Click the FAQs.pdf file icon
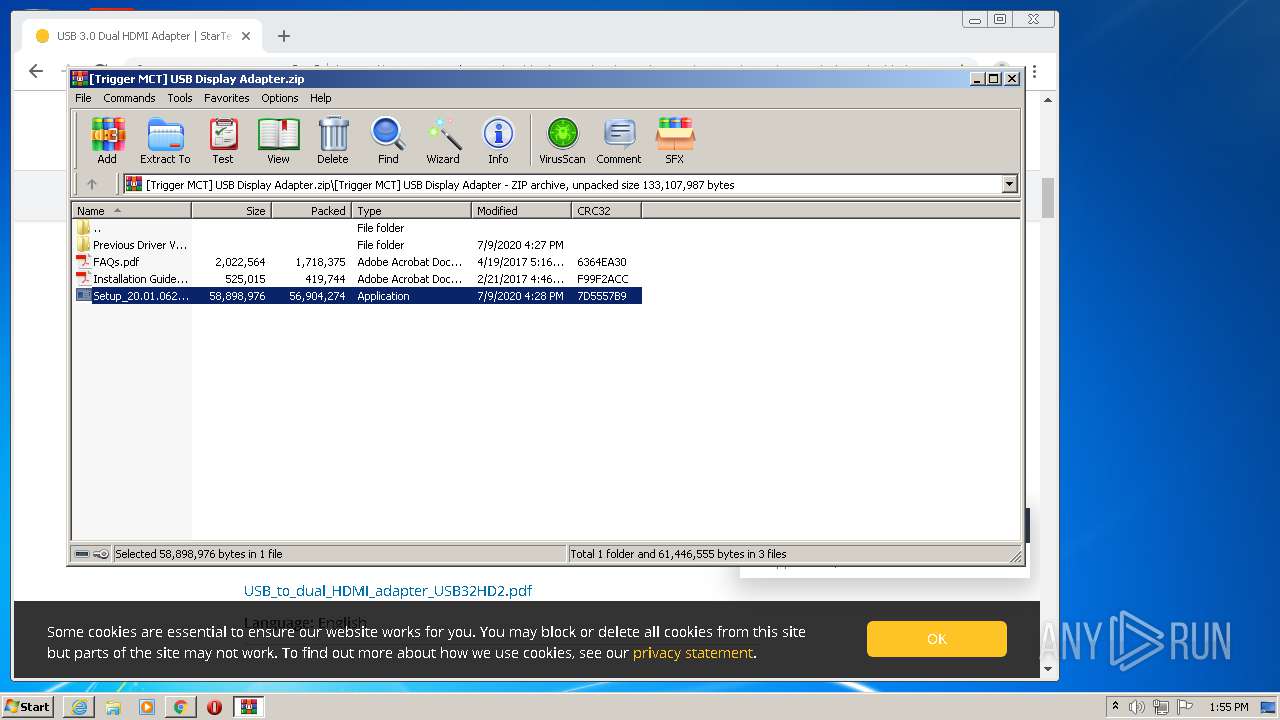This screenshot has height=720, width=1280. coord(84,262)
